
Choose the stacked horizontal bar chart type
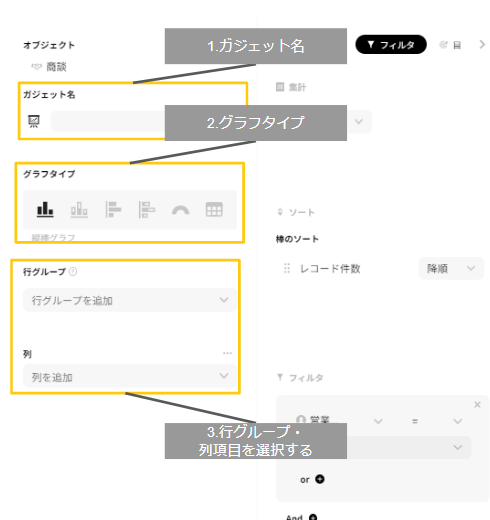(147, 210)
